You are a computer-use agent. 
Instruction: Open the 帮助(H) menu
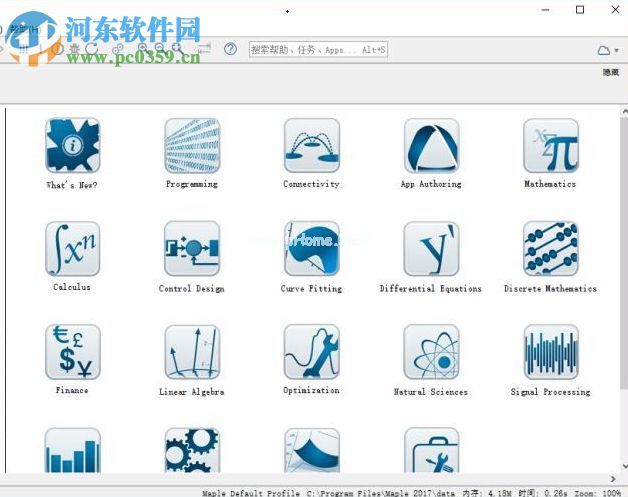[25, 29]
